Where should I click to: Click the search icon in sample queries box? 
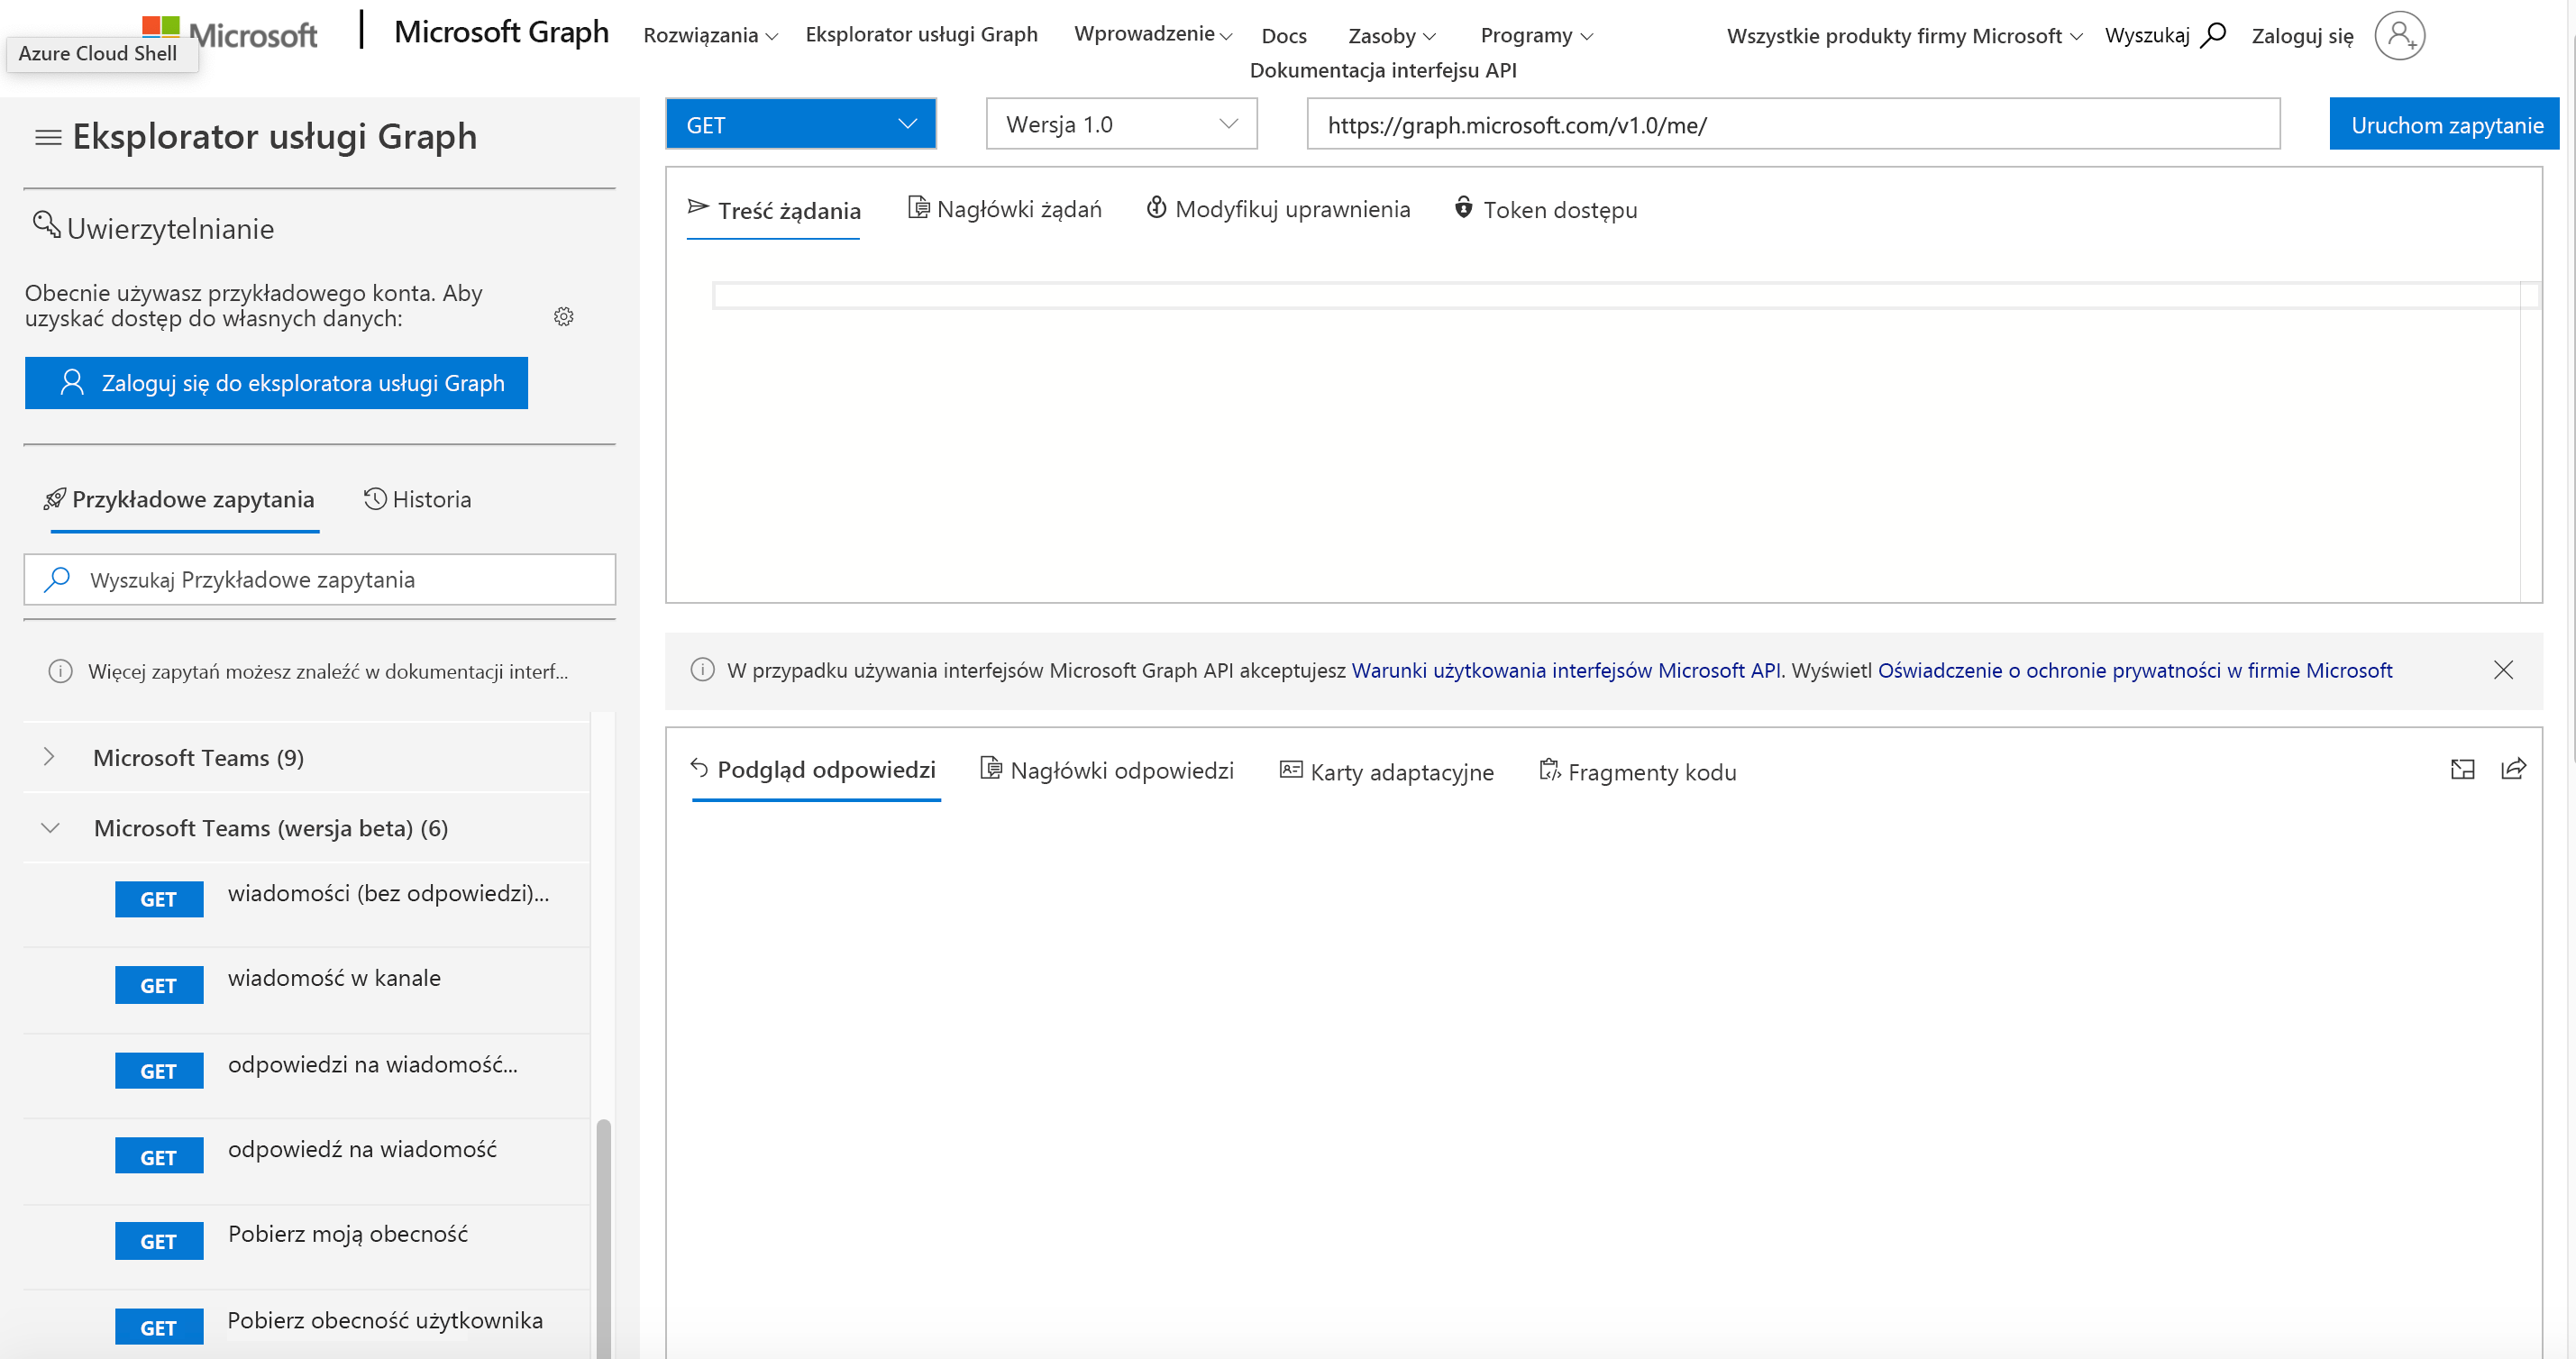pyautogui.click(x=57, y=579)
